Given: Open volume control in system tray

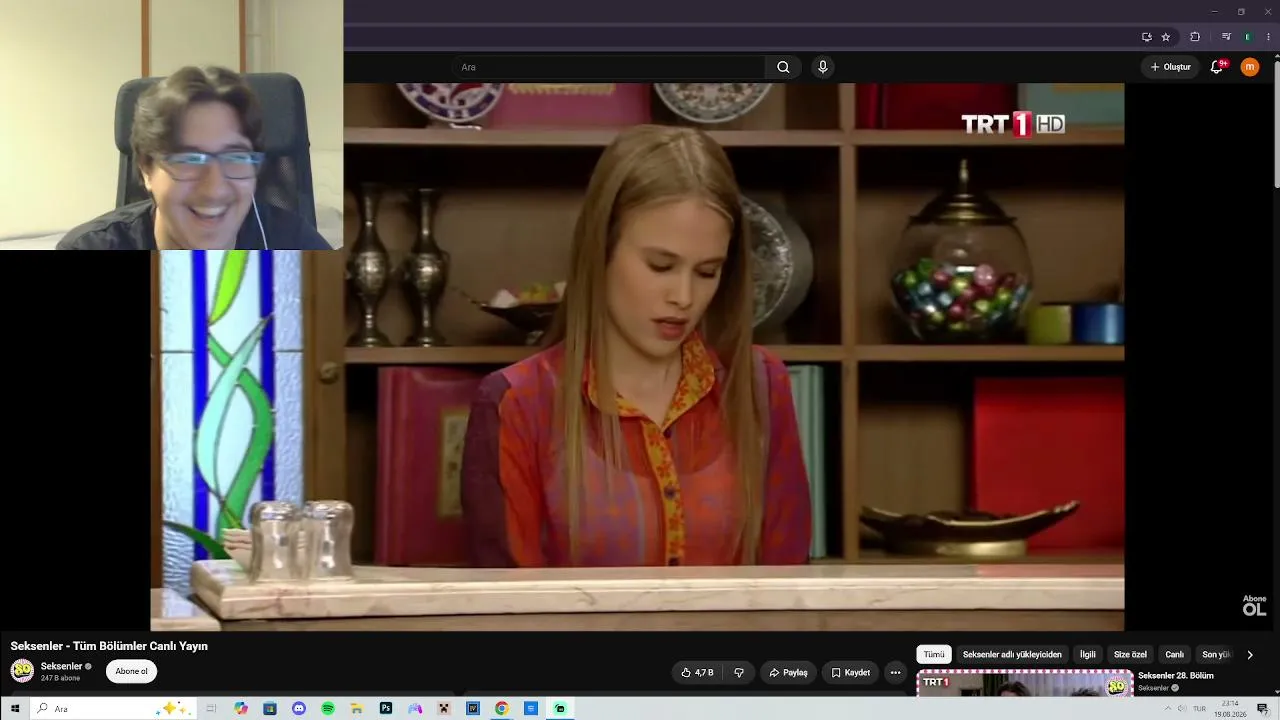Looking at the screenshot, I should [x=1182, y=709].
